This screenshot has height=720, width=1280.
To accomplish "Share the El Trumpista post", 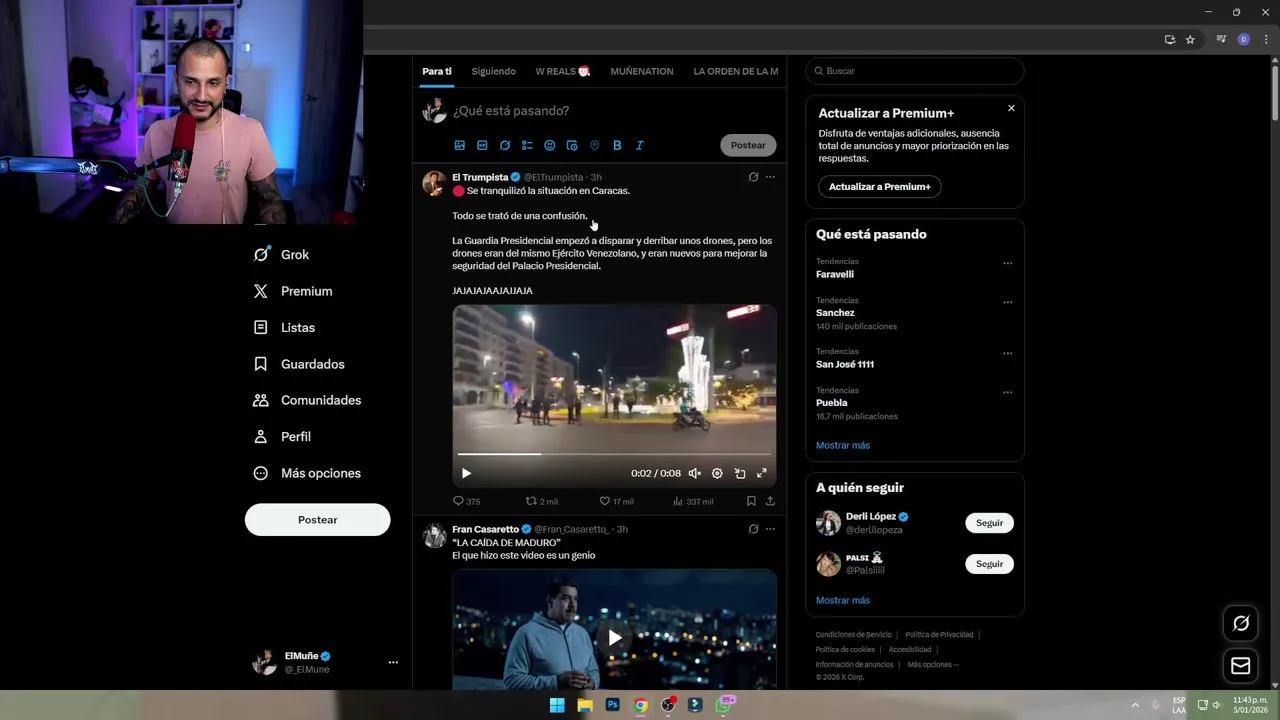I will 770,501.
